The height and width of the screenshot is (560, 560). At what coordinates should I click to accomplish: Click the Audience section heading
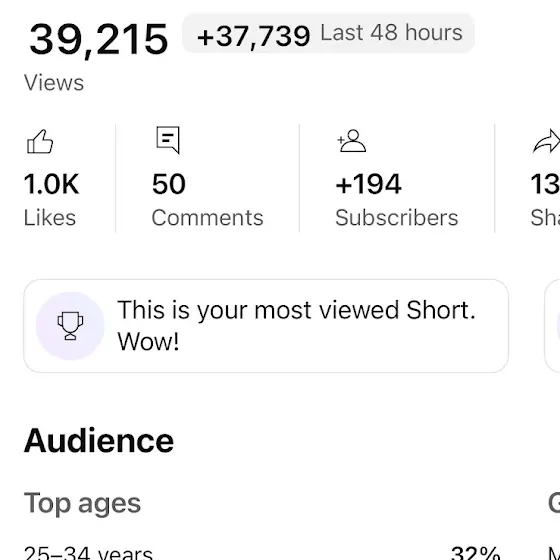tap(99, 441)
